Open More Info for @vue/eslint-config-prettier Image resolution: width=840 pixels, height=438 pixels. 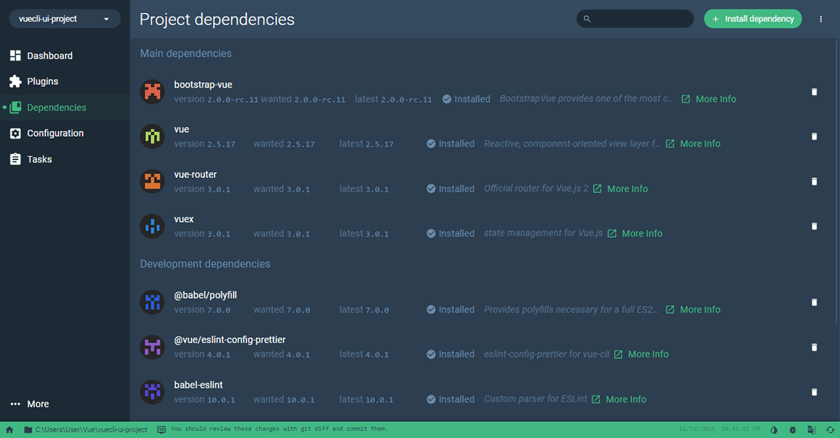coord(641,354)
